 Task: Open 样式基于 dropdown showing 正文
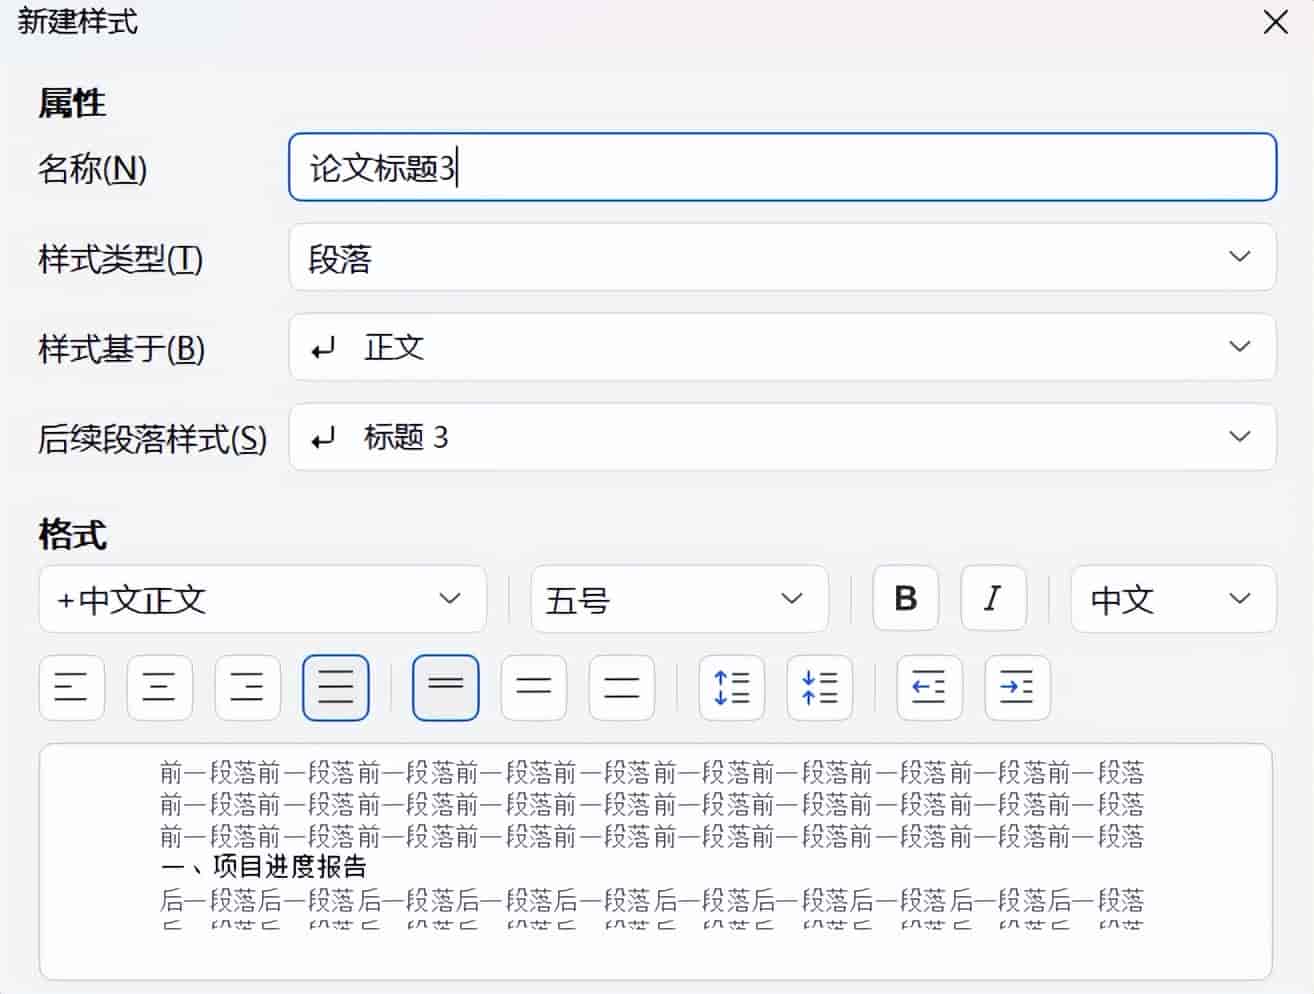(783, 347)
